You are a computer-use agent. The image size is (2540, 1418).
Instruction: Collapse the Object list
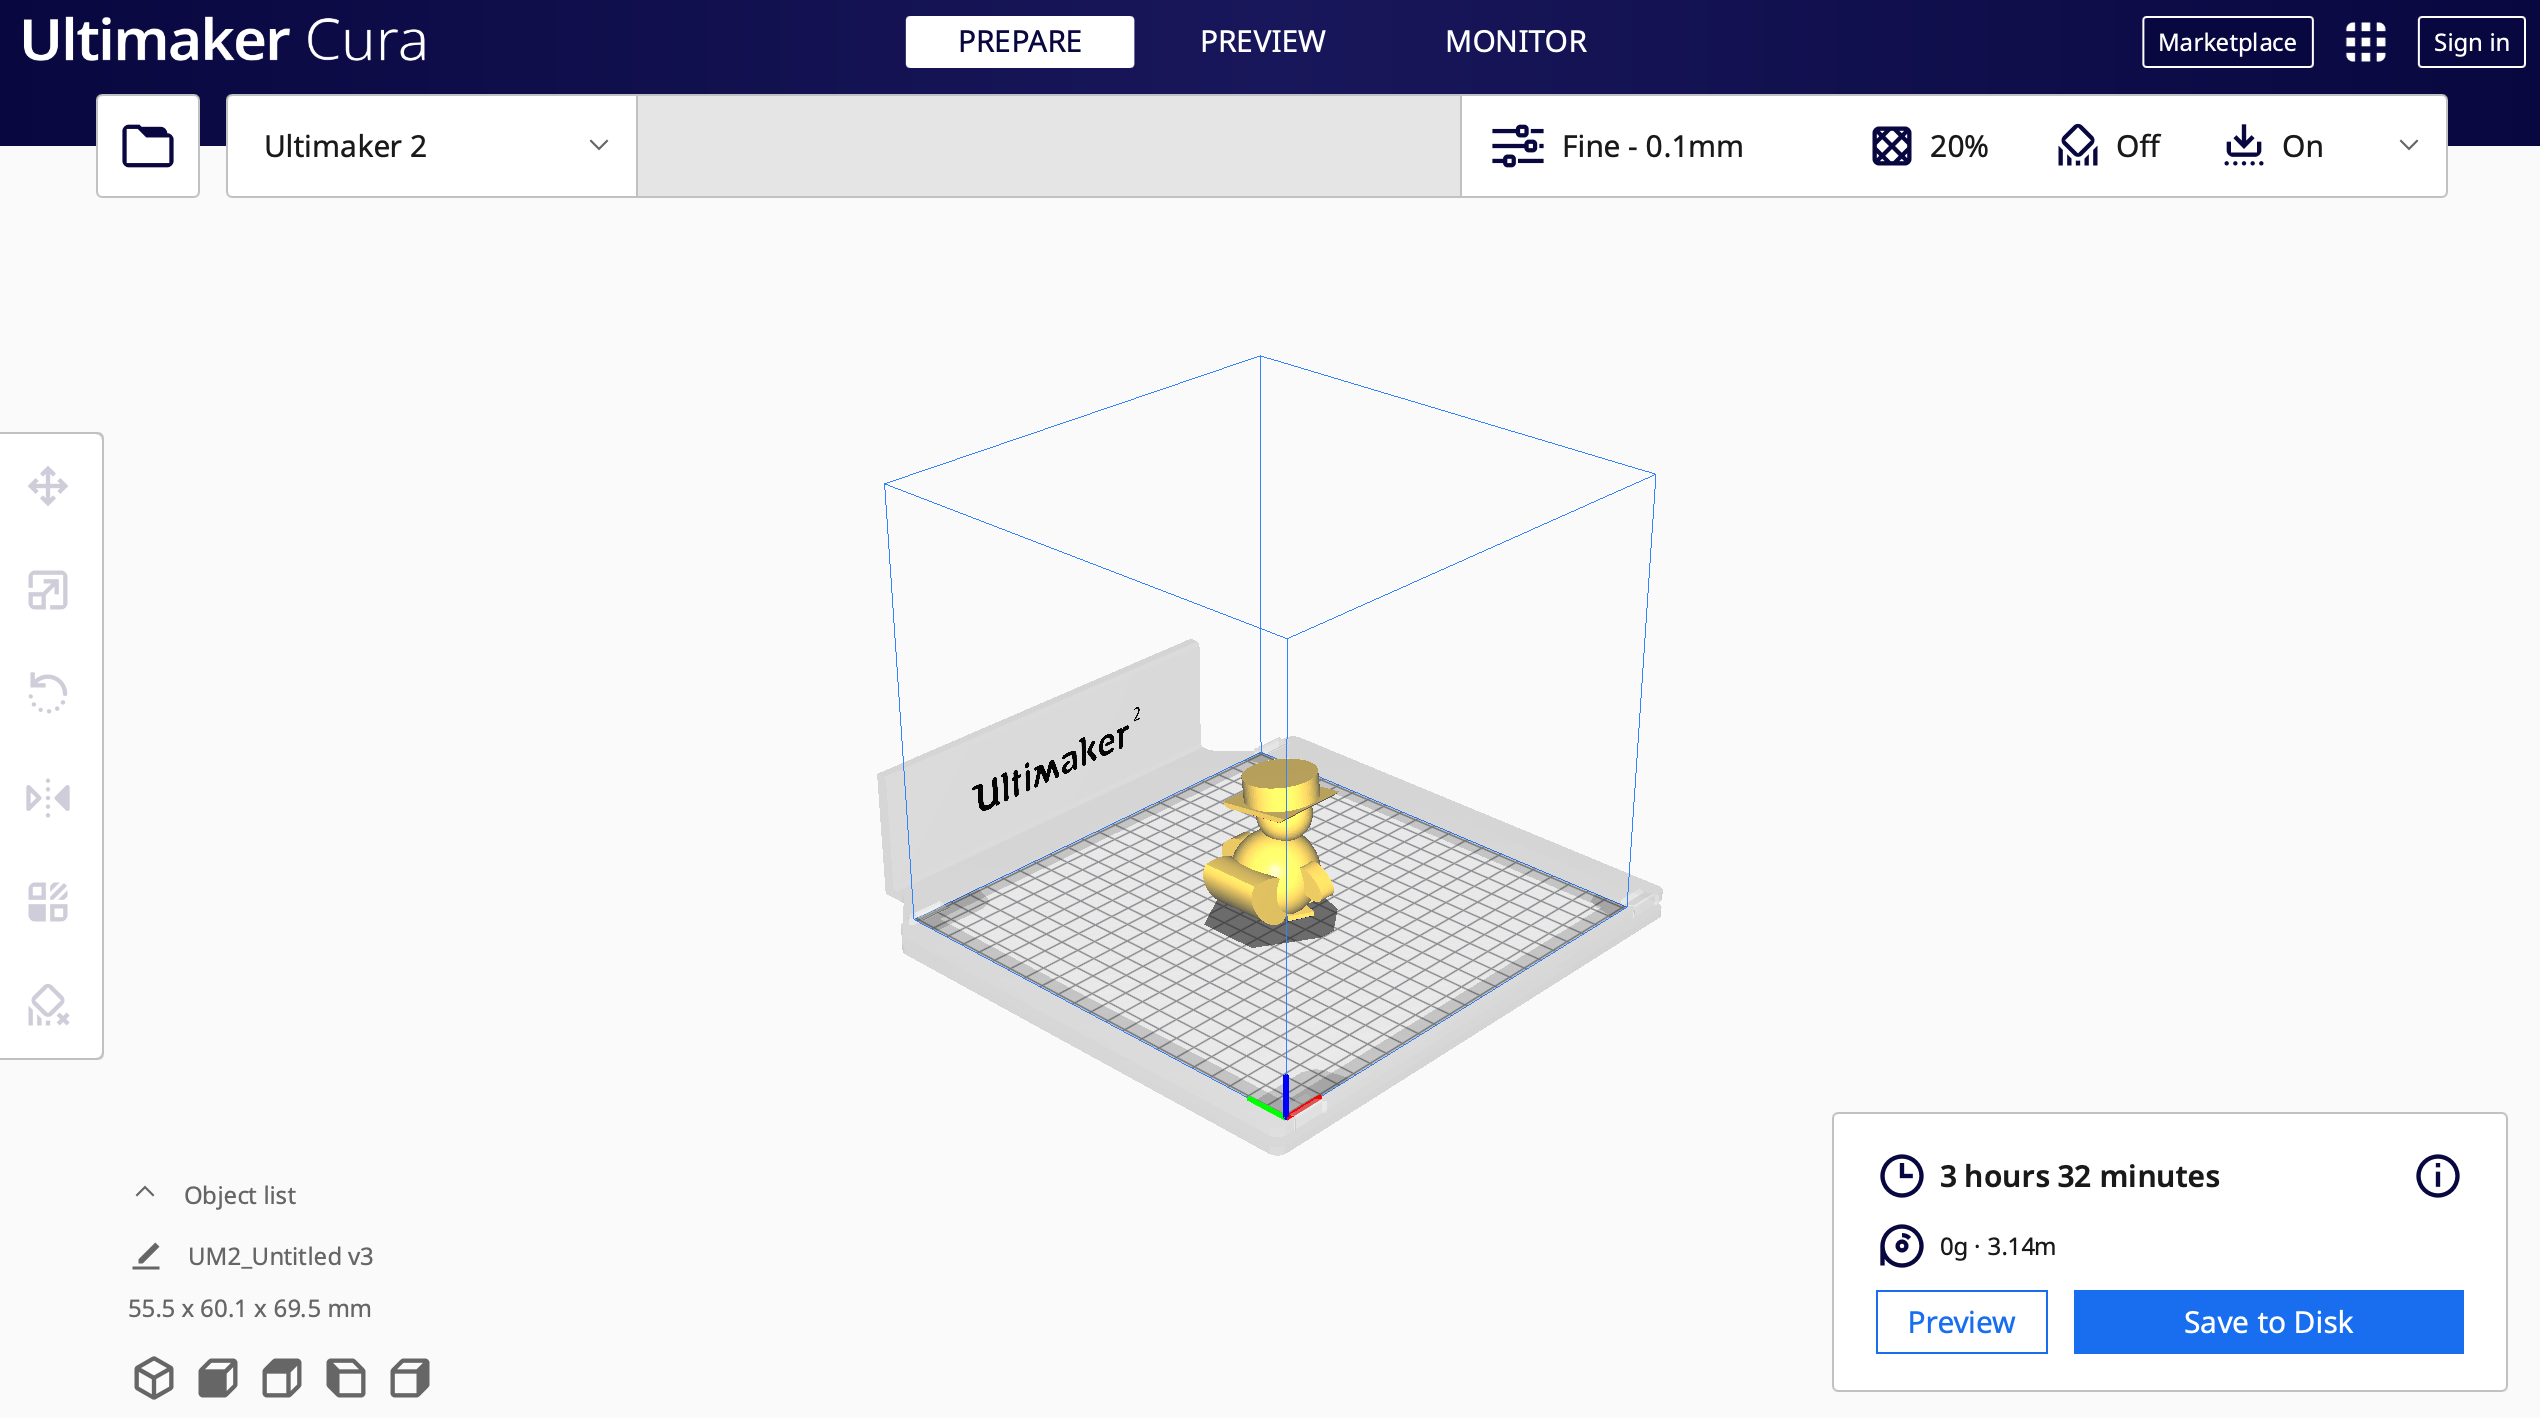(145, 1193)
